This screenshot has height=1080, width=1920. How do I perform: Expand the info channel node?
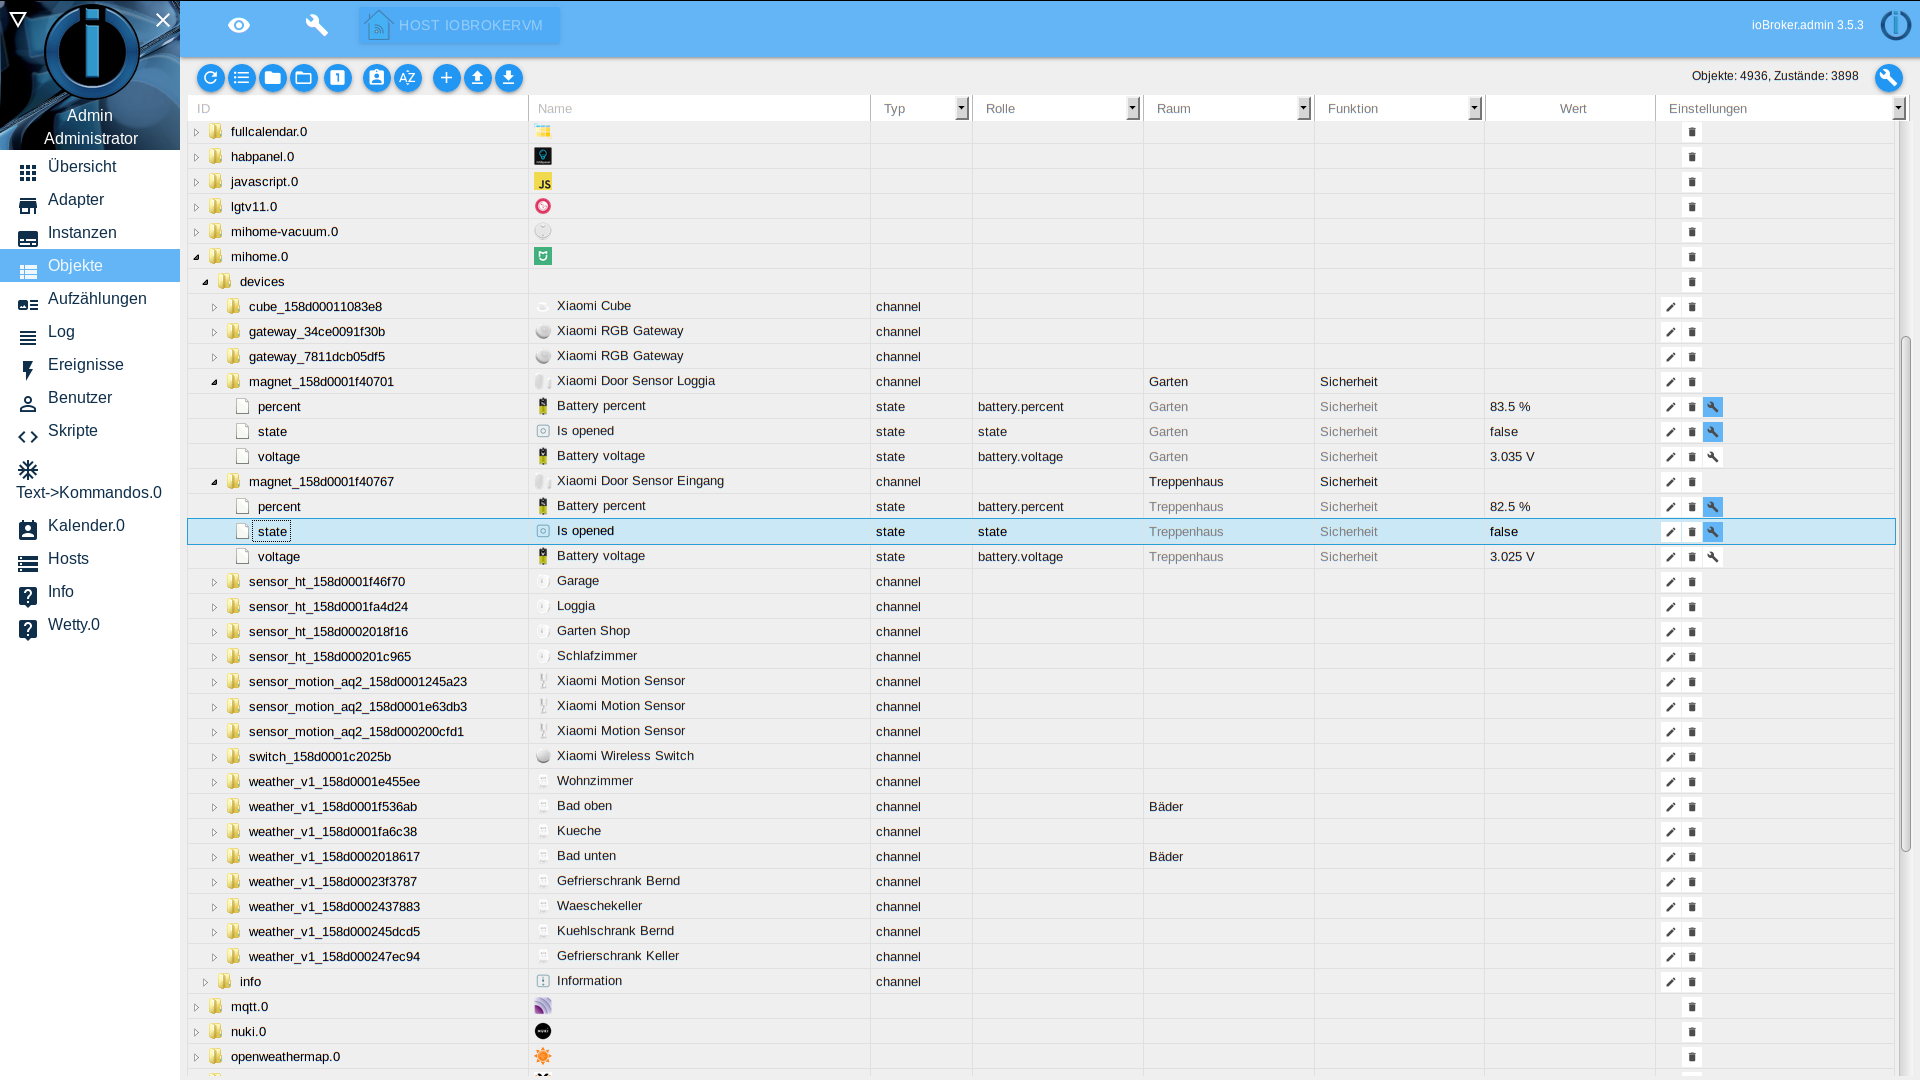click(x=206, y=982)
